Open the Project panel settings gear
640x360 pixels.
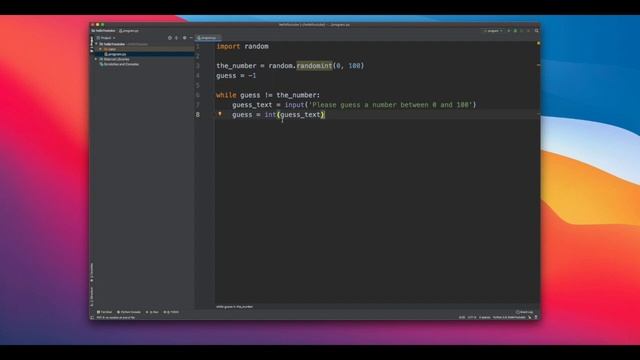[184, 38]
